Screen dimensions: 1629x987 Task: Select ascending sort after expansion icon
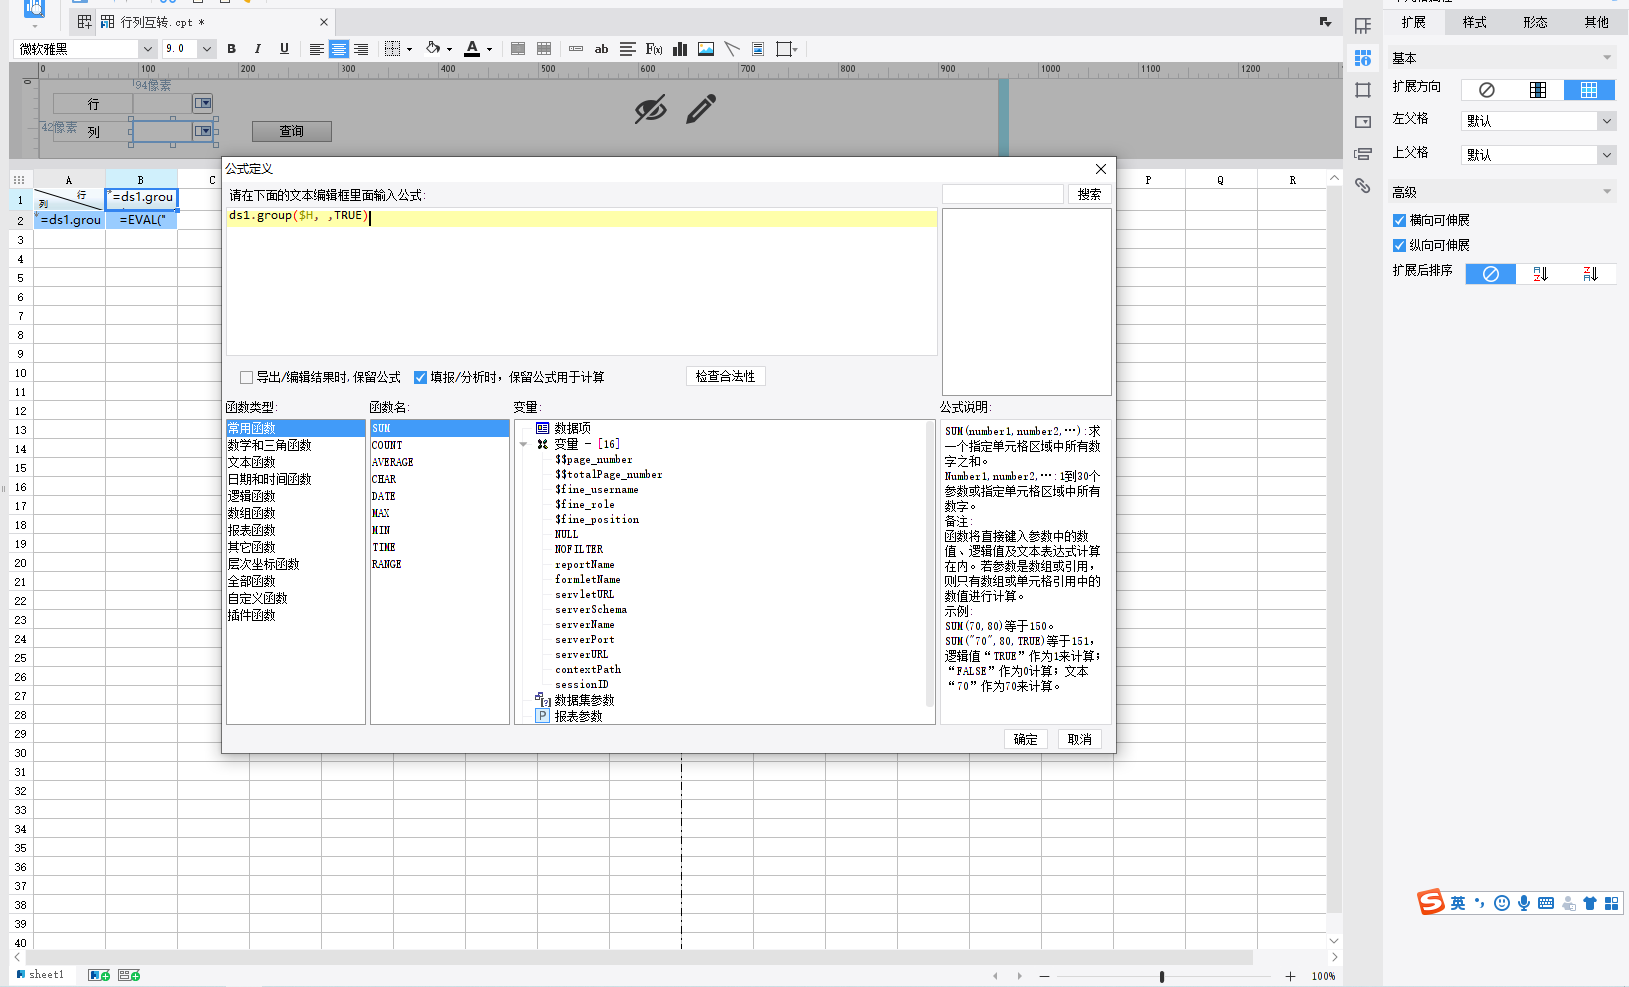coord(1540,274)
